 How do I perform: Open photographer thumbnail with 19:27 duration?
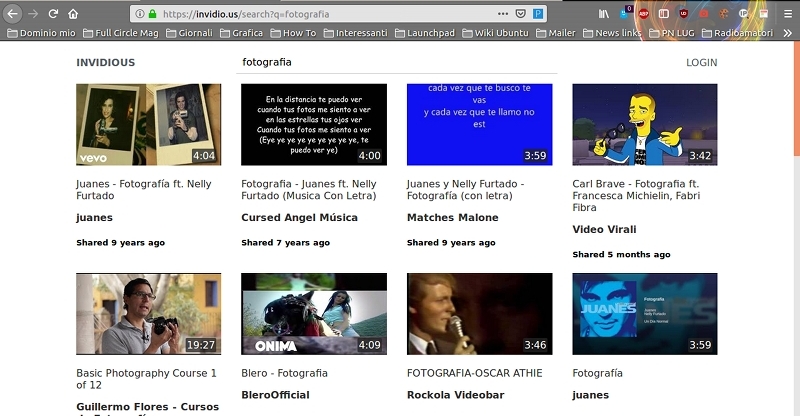pyautogui.click(x=148, y=314)
